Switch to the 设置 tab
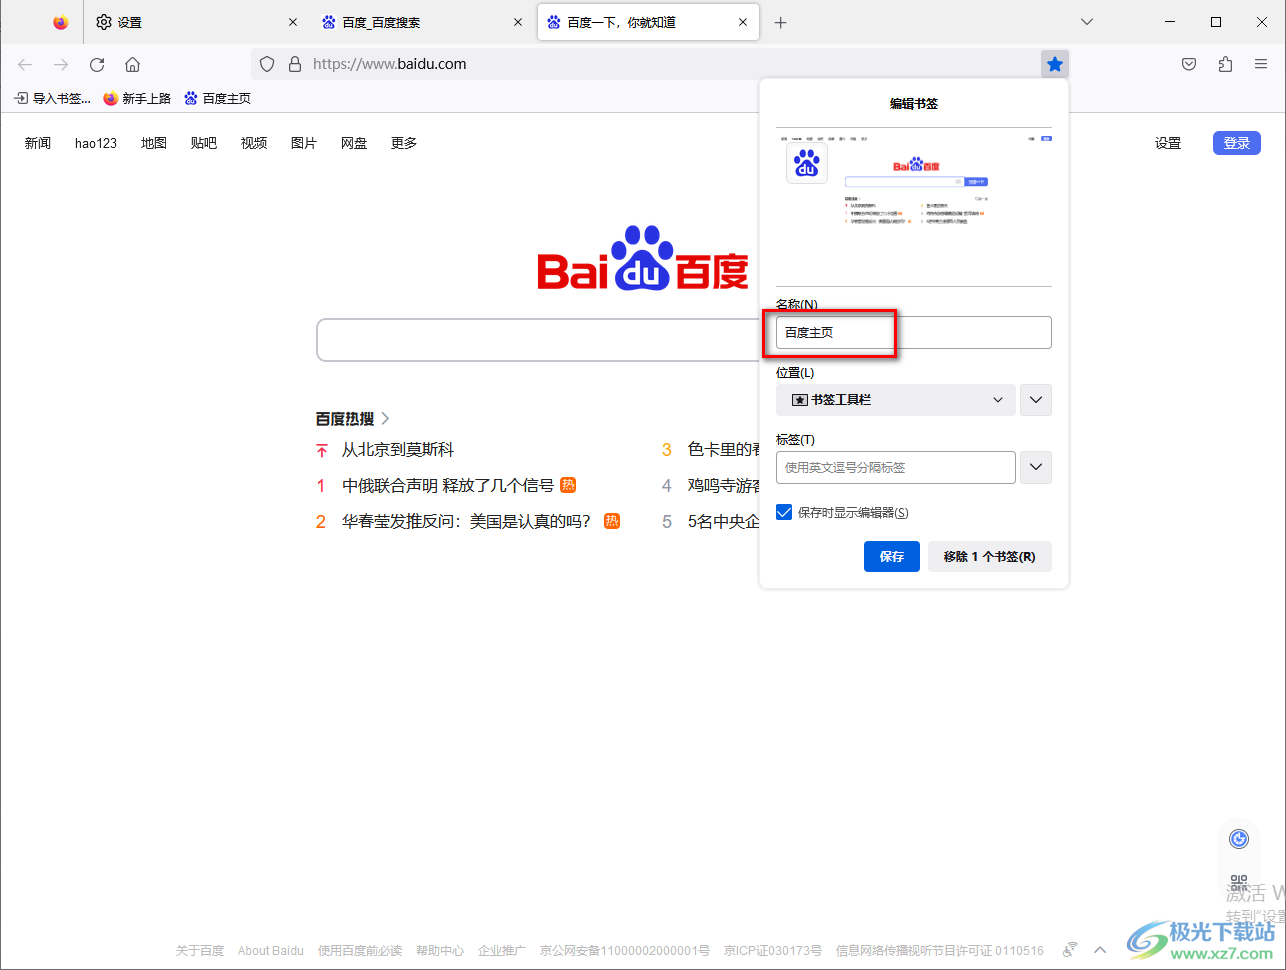Screen dimensions: 1286x970 [196, 22]
